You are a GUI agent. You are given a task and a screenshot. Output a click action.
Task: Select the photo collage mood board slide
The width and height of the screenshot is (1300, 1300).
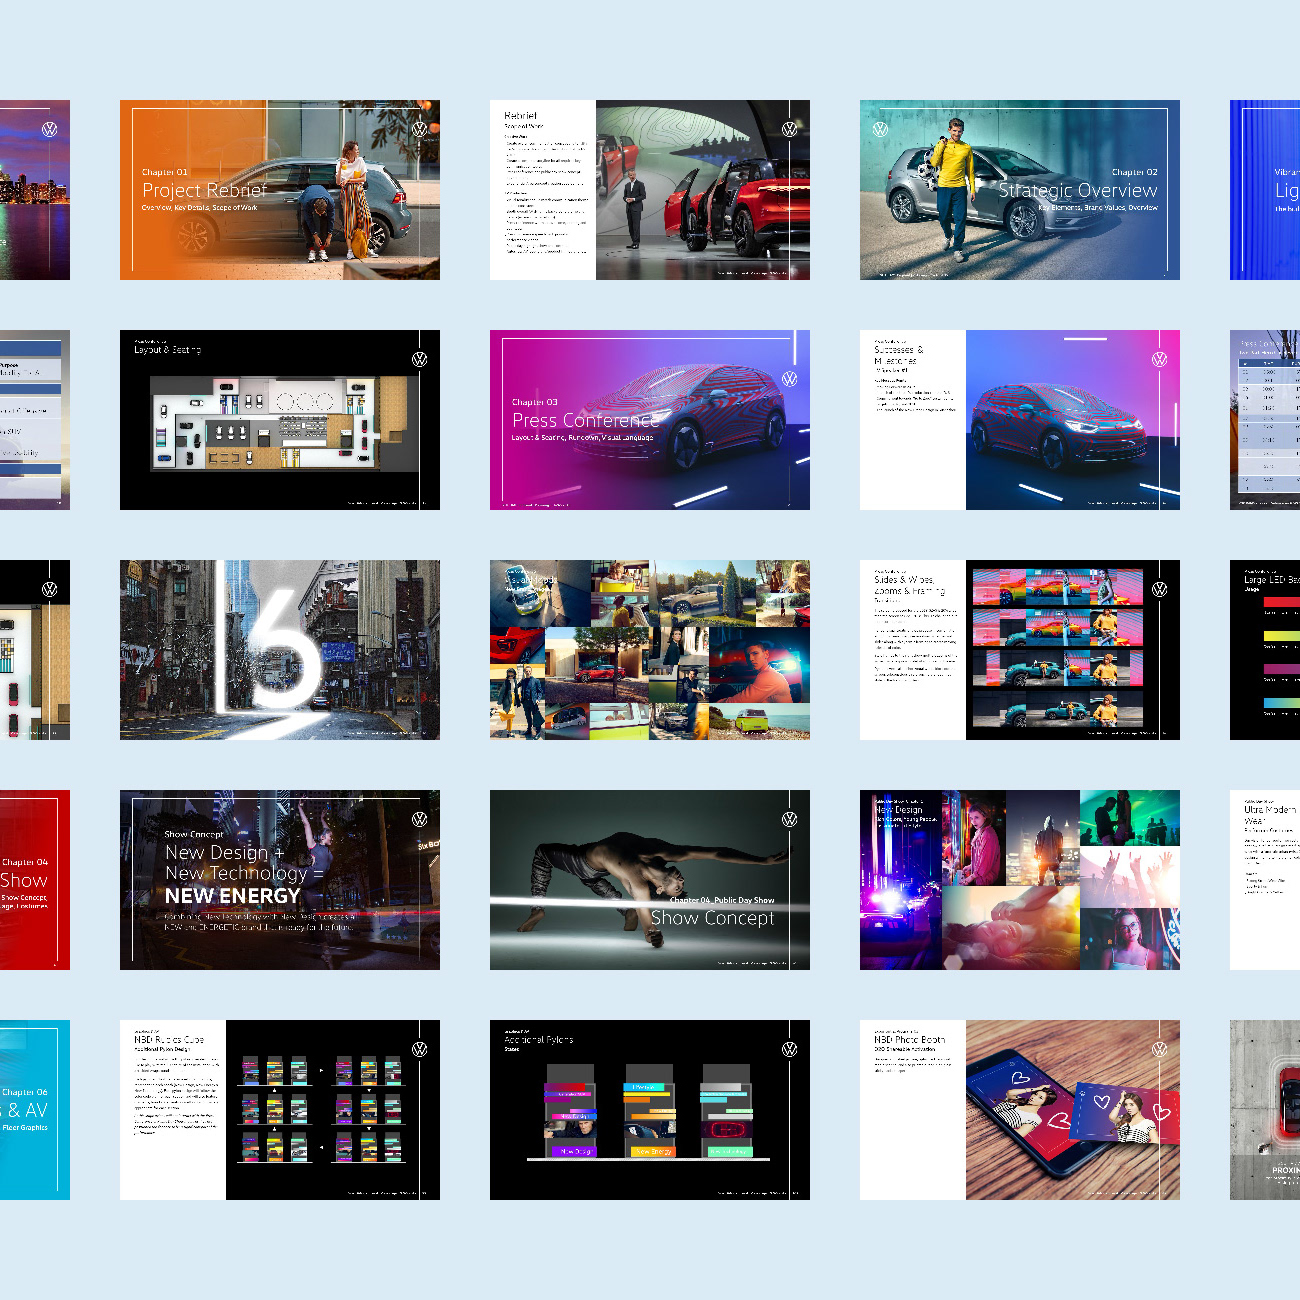tap(650, 650)
